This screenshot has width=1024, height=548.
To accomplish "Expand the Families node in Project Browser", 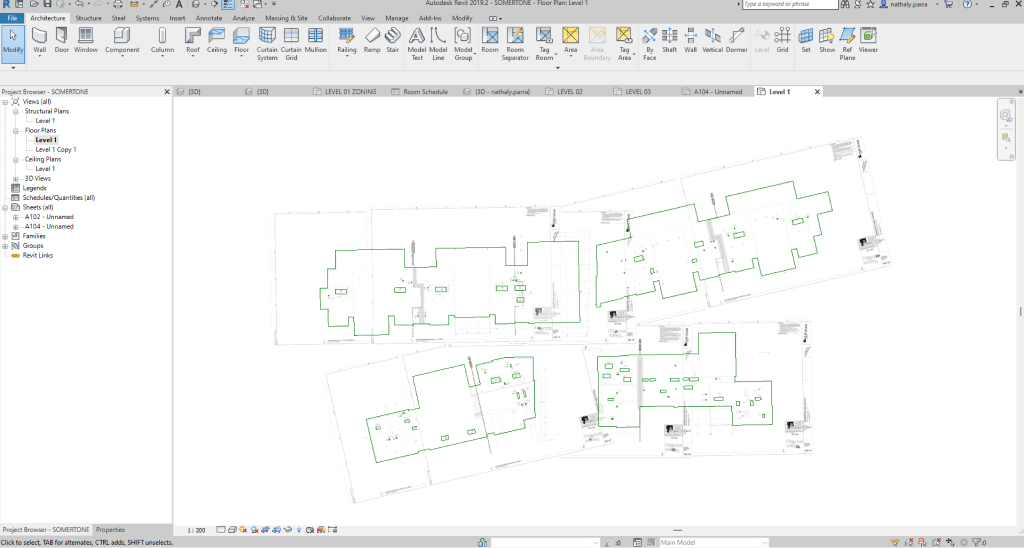I will click(5, 236).
